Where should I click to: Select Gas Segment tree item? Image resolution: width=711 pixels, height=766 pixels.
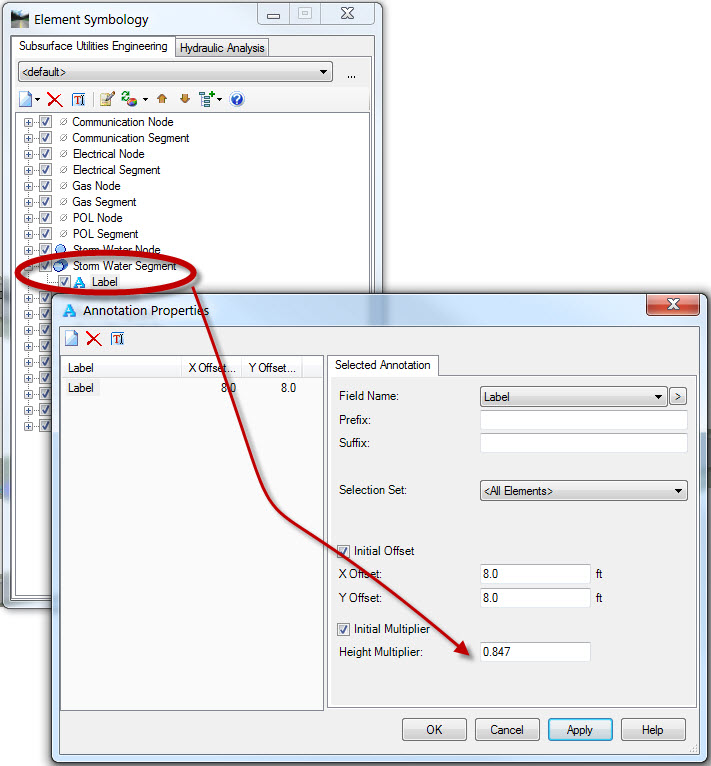coord(104,202)
